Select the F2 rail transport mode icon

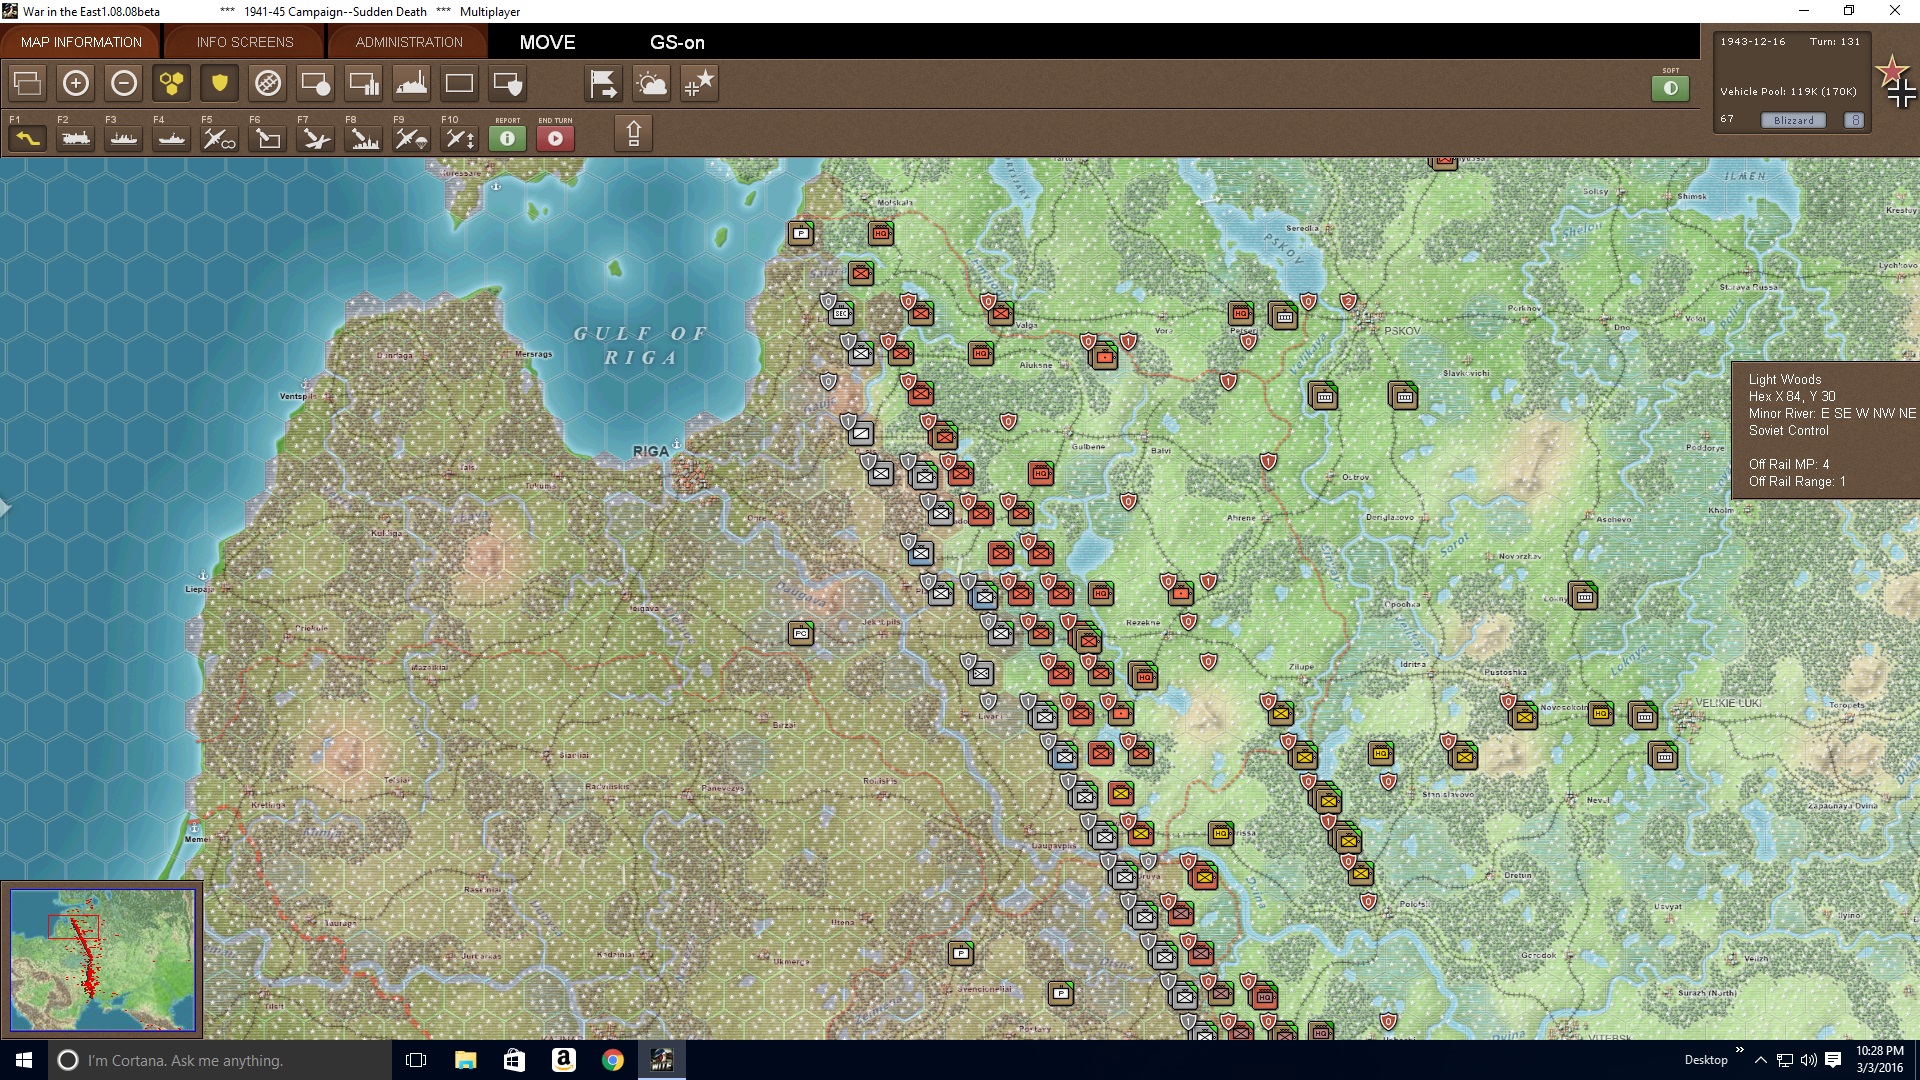pos(76,138)
